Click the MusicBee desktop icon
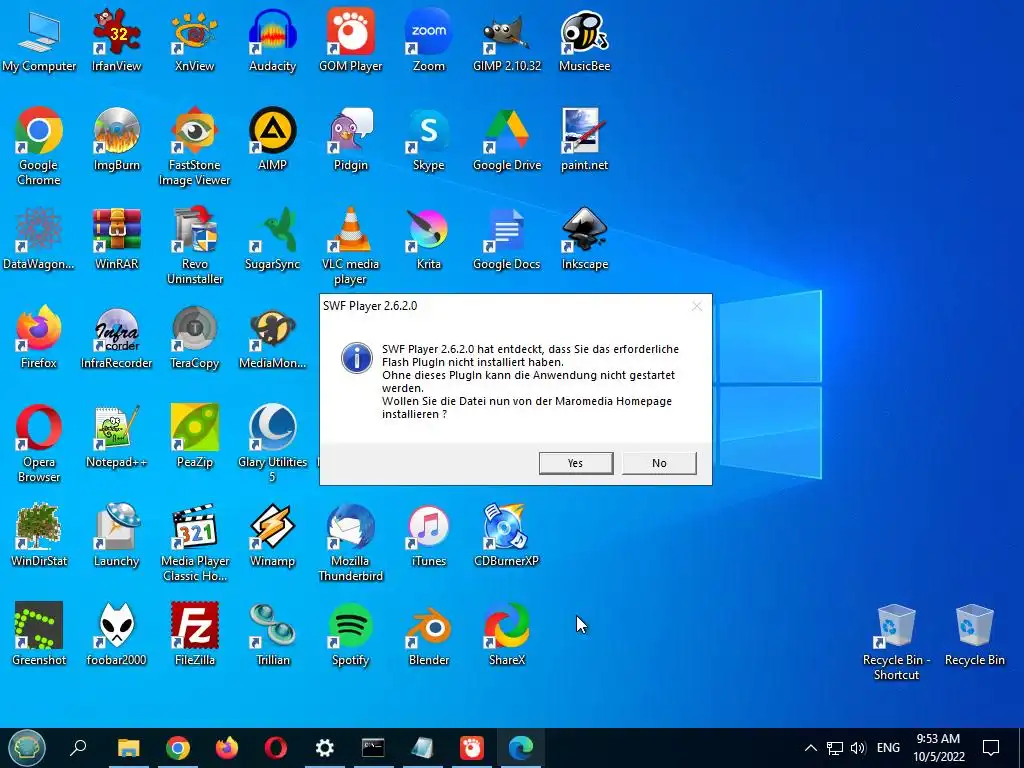The height and width of the screenshot is (768, 1024). (584, 40)
